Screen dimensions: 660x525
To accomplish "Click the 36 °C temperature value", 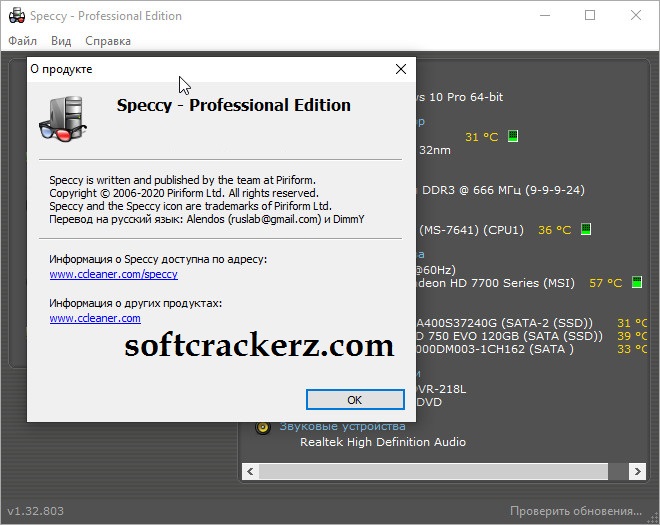I will pos(555,230).
